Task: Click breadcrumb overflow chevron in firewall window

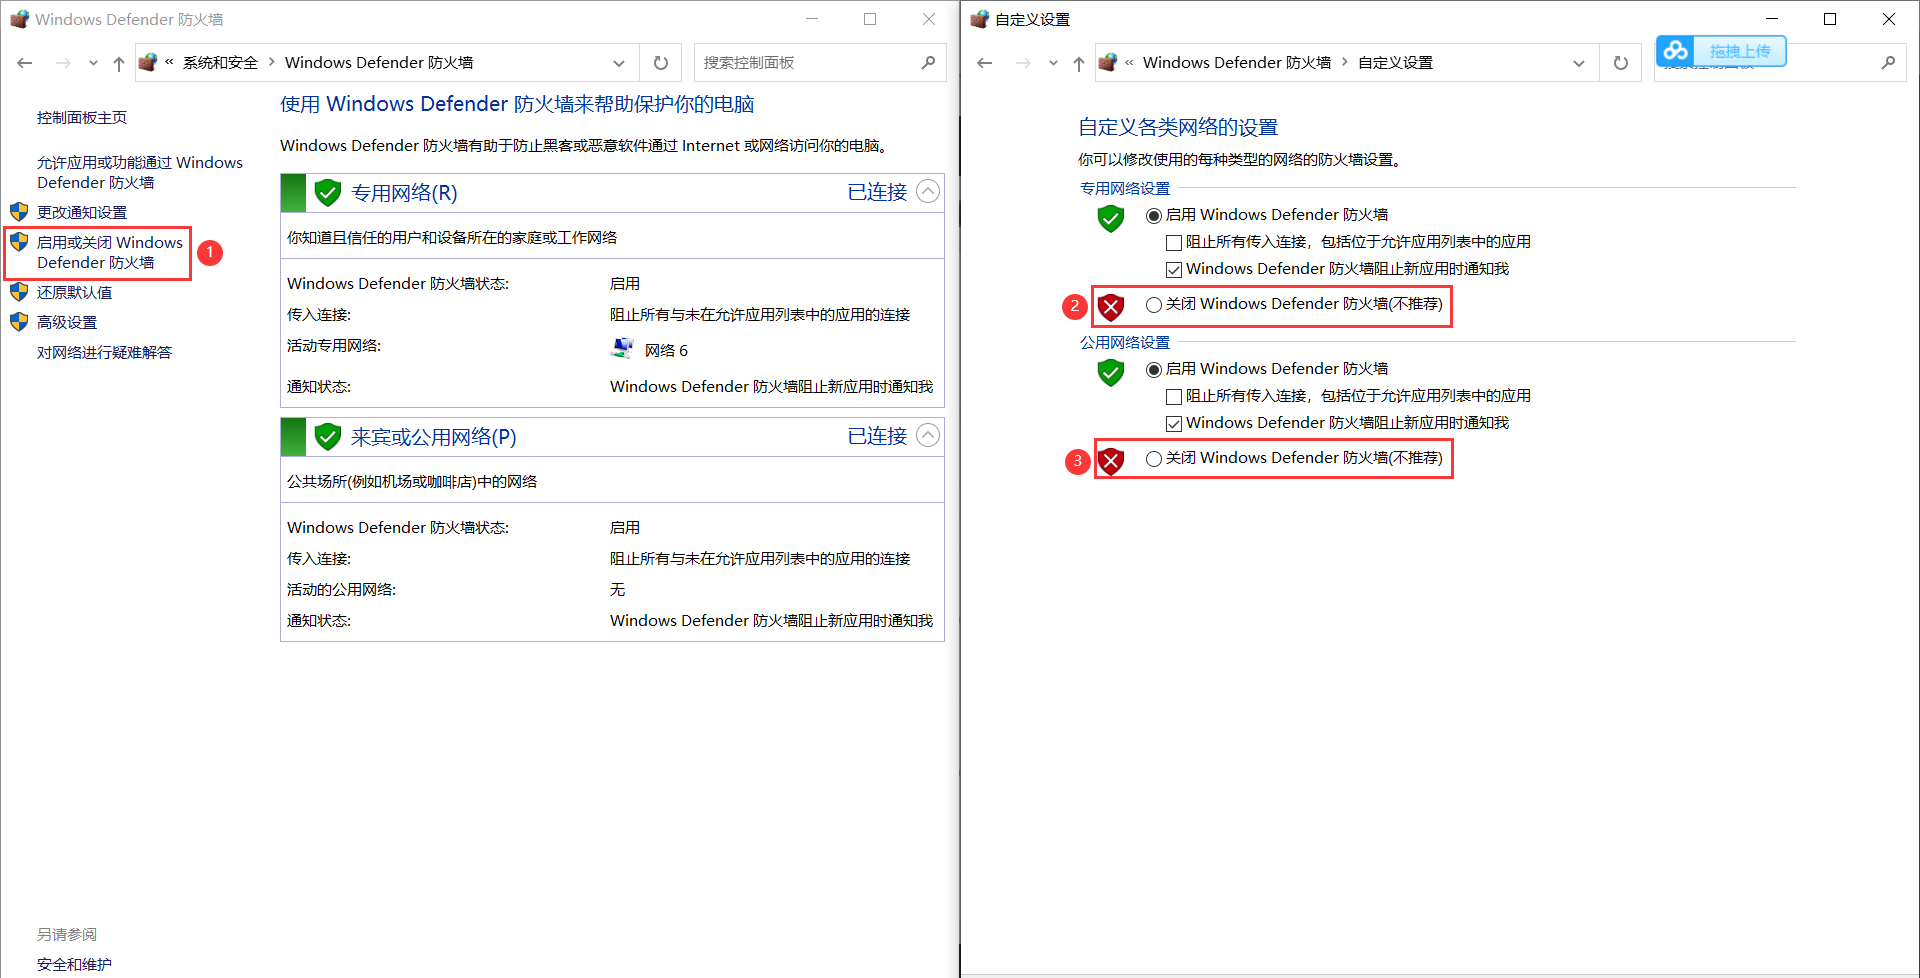Action: coord(169,63)
